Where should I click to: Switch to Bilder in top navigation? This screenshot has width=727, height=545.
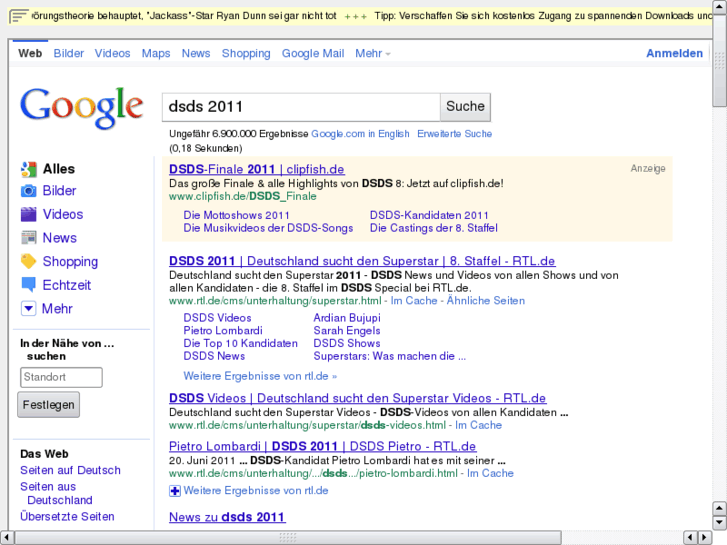69,53
